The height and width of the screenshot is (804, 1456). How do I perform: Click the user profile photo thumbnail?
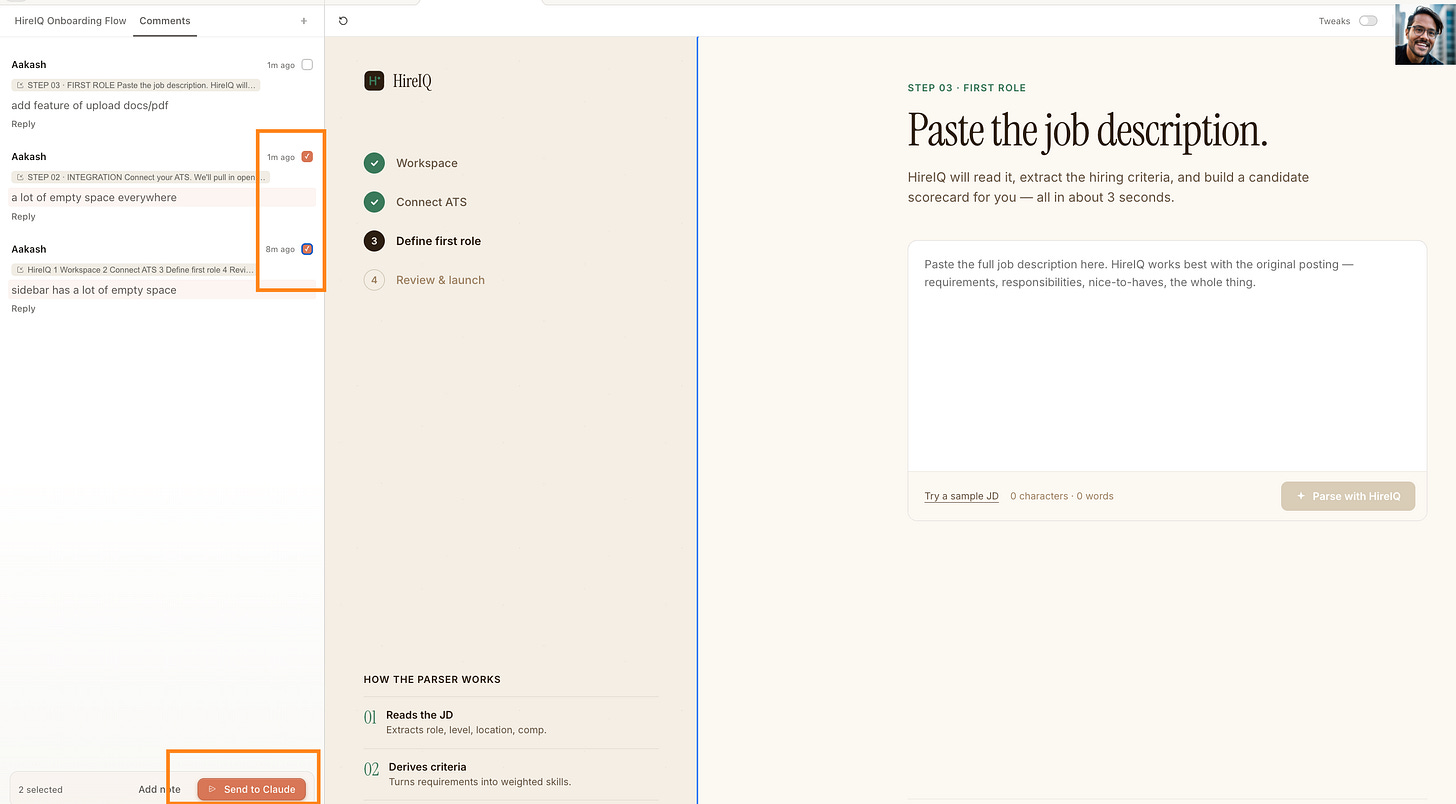click(1425, 34)
